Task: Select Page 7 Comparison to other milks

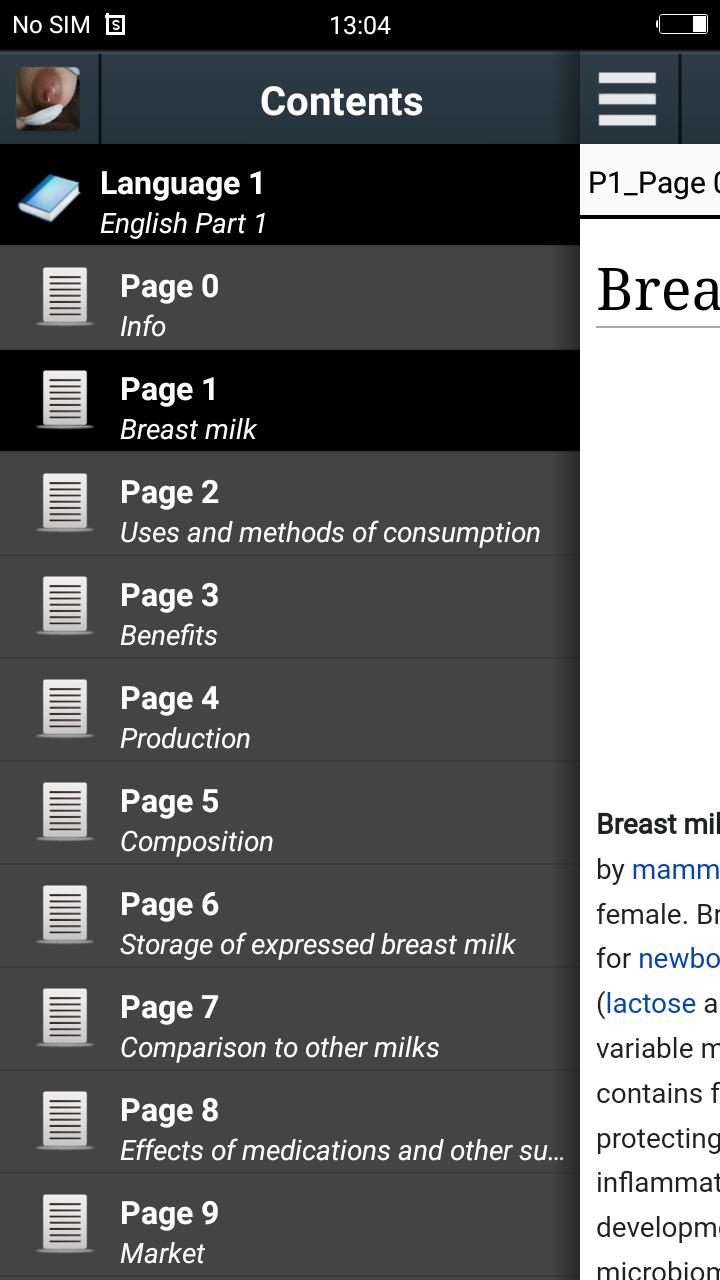Action: (x=290, y=1018)
